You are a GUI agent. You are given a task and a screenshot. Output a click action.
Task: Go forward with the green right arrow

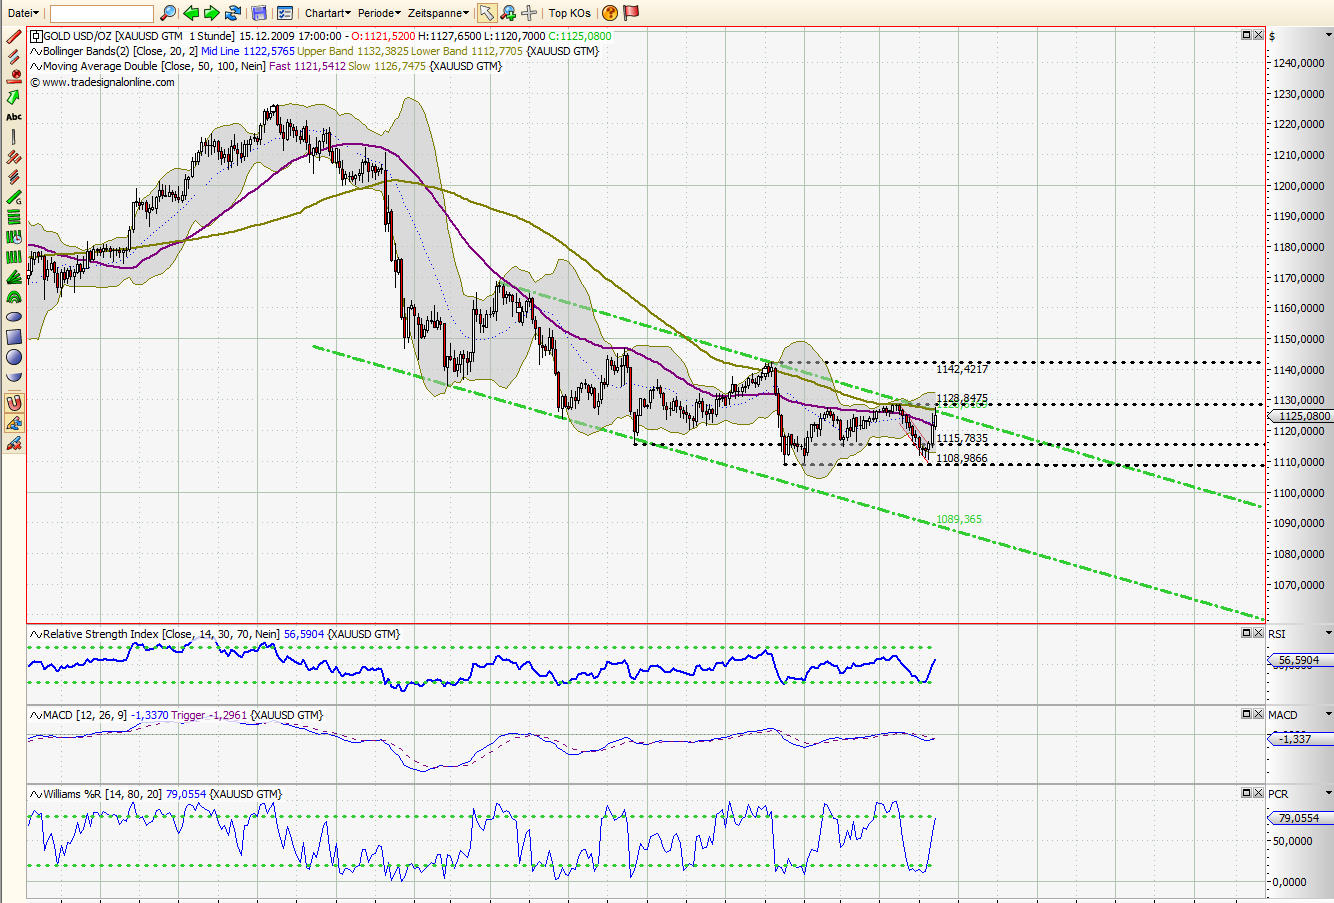212,13
